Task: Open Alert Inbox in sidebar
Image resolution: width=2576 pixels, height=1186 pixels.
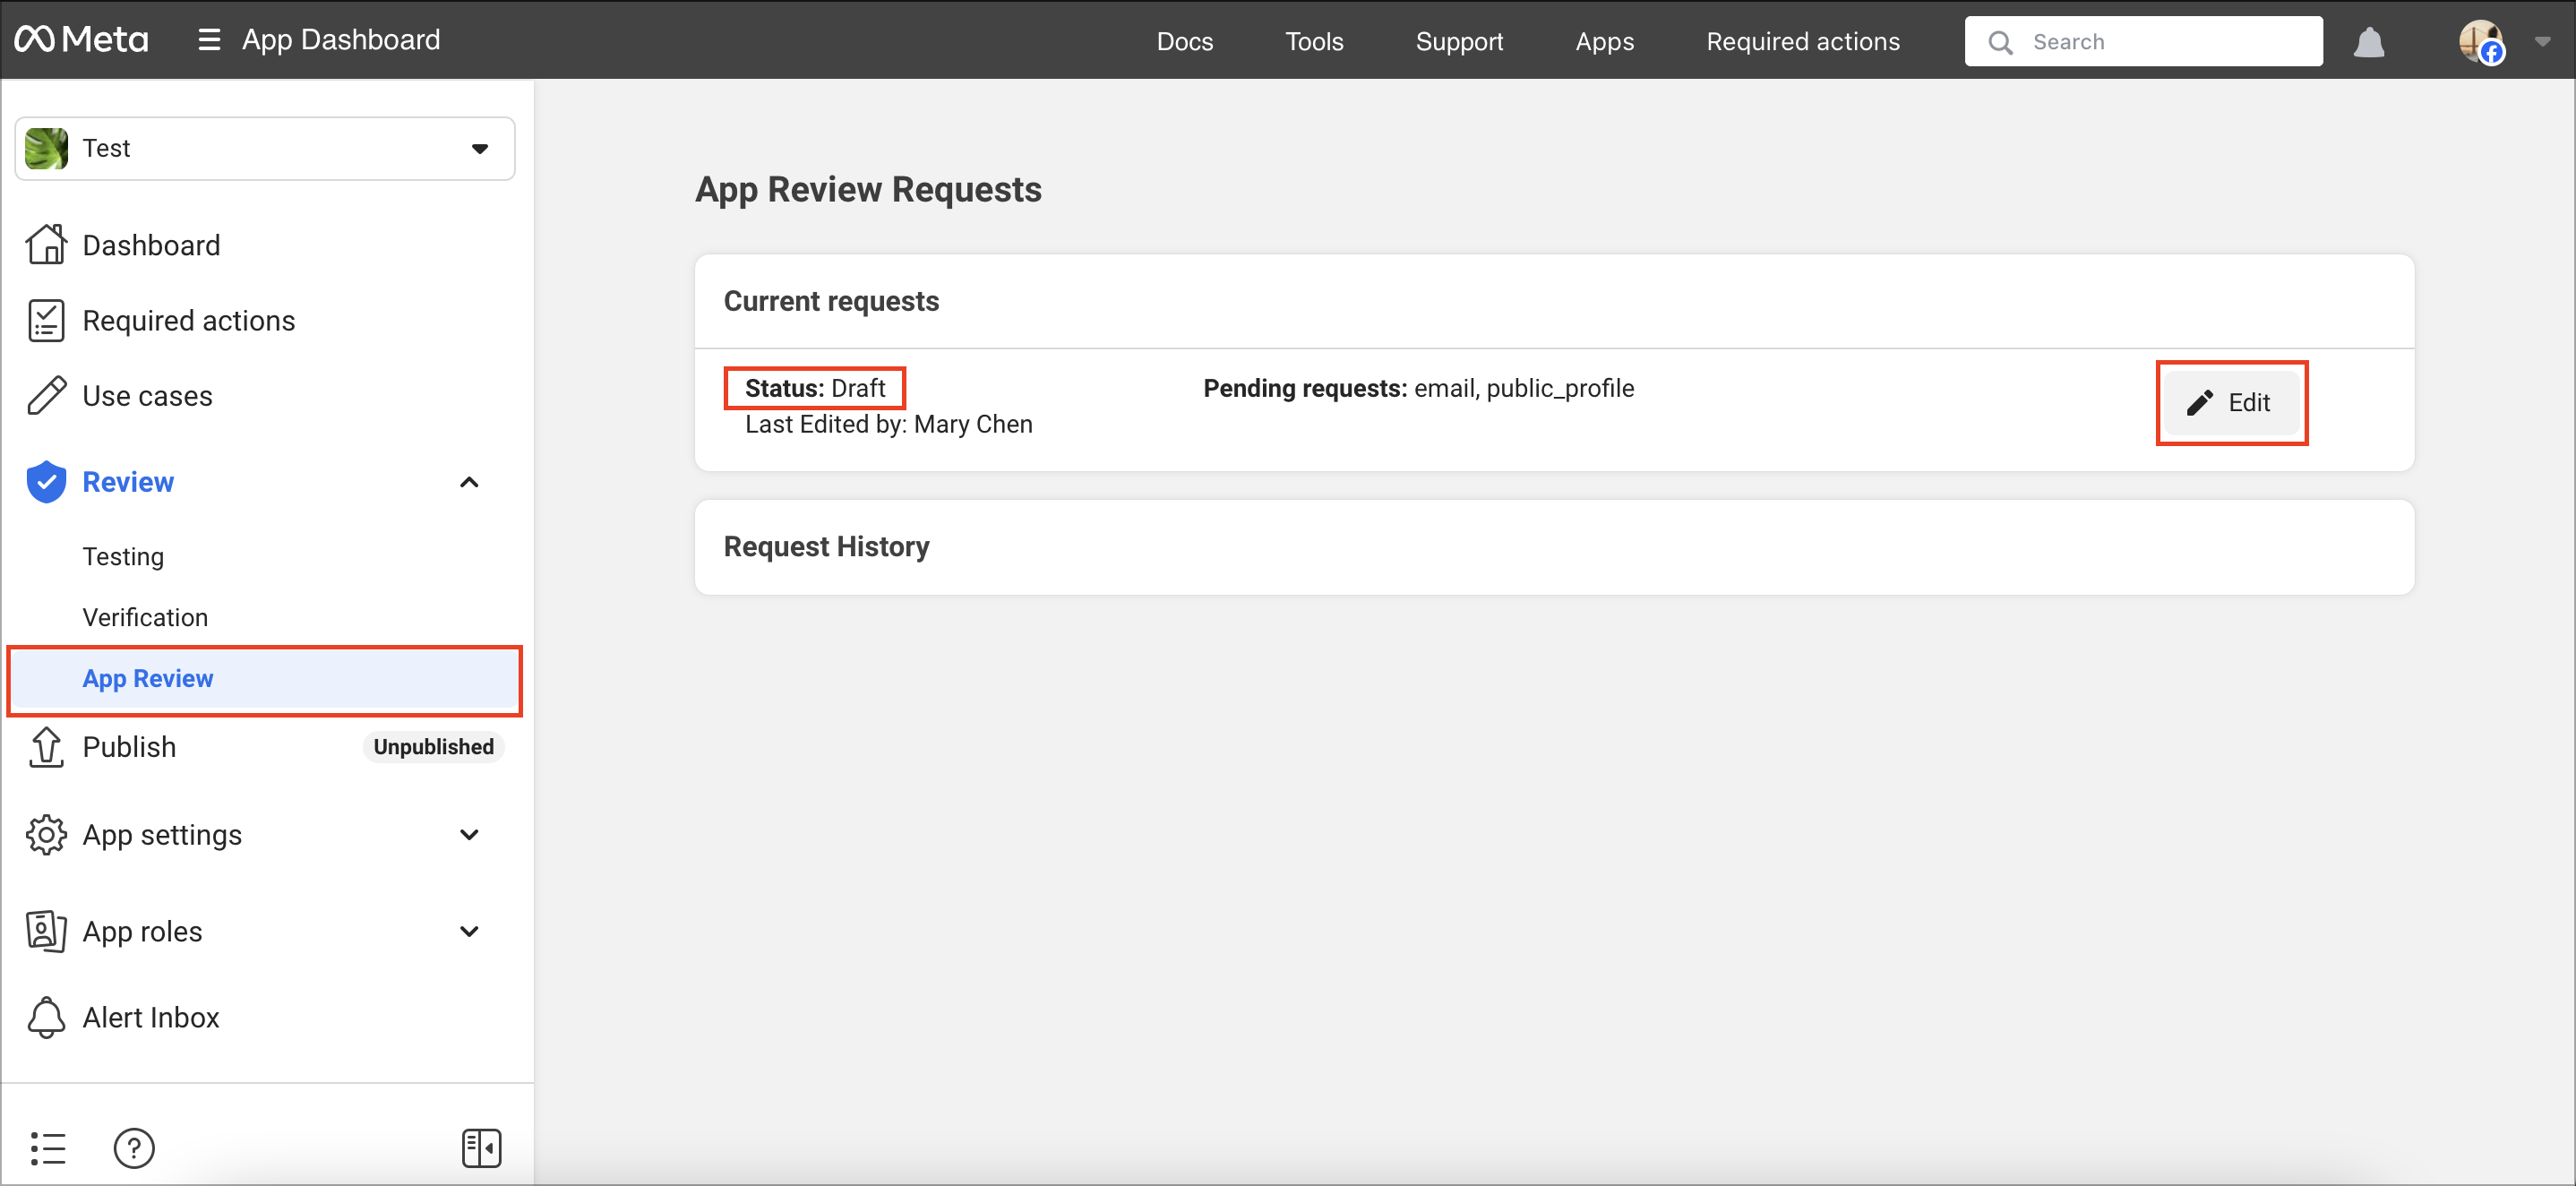Action: click(x=151, y=1017)
